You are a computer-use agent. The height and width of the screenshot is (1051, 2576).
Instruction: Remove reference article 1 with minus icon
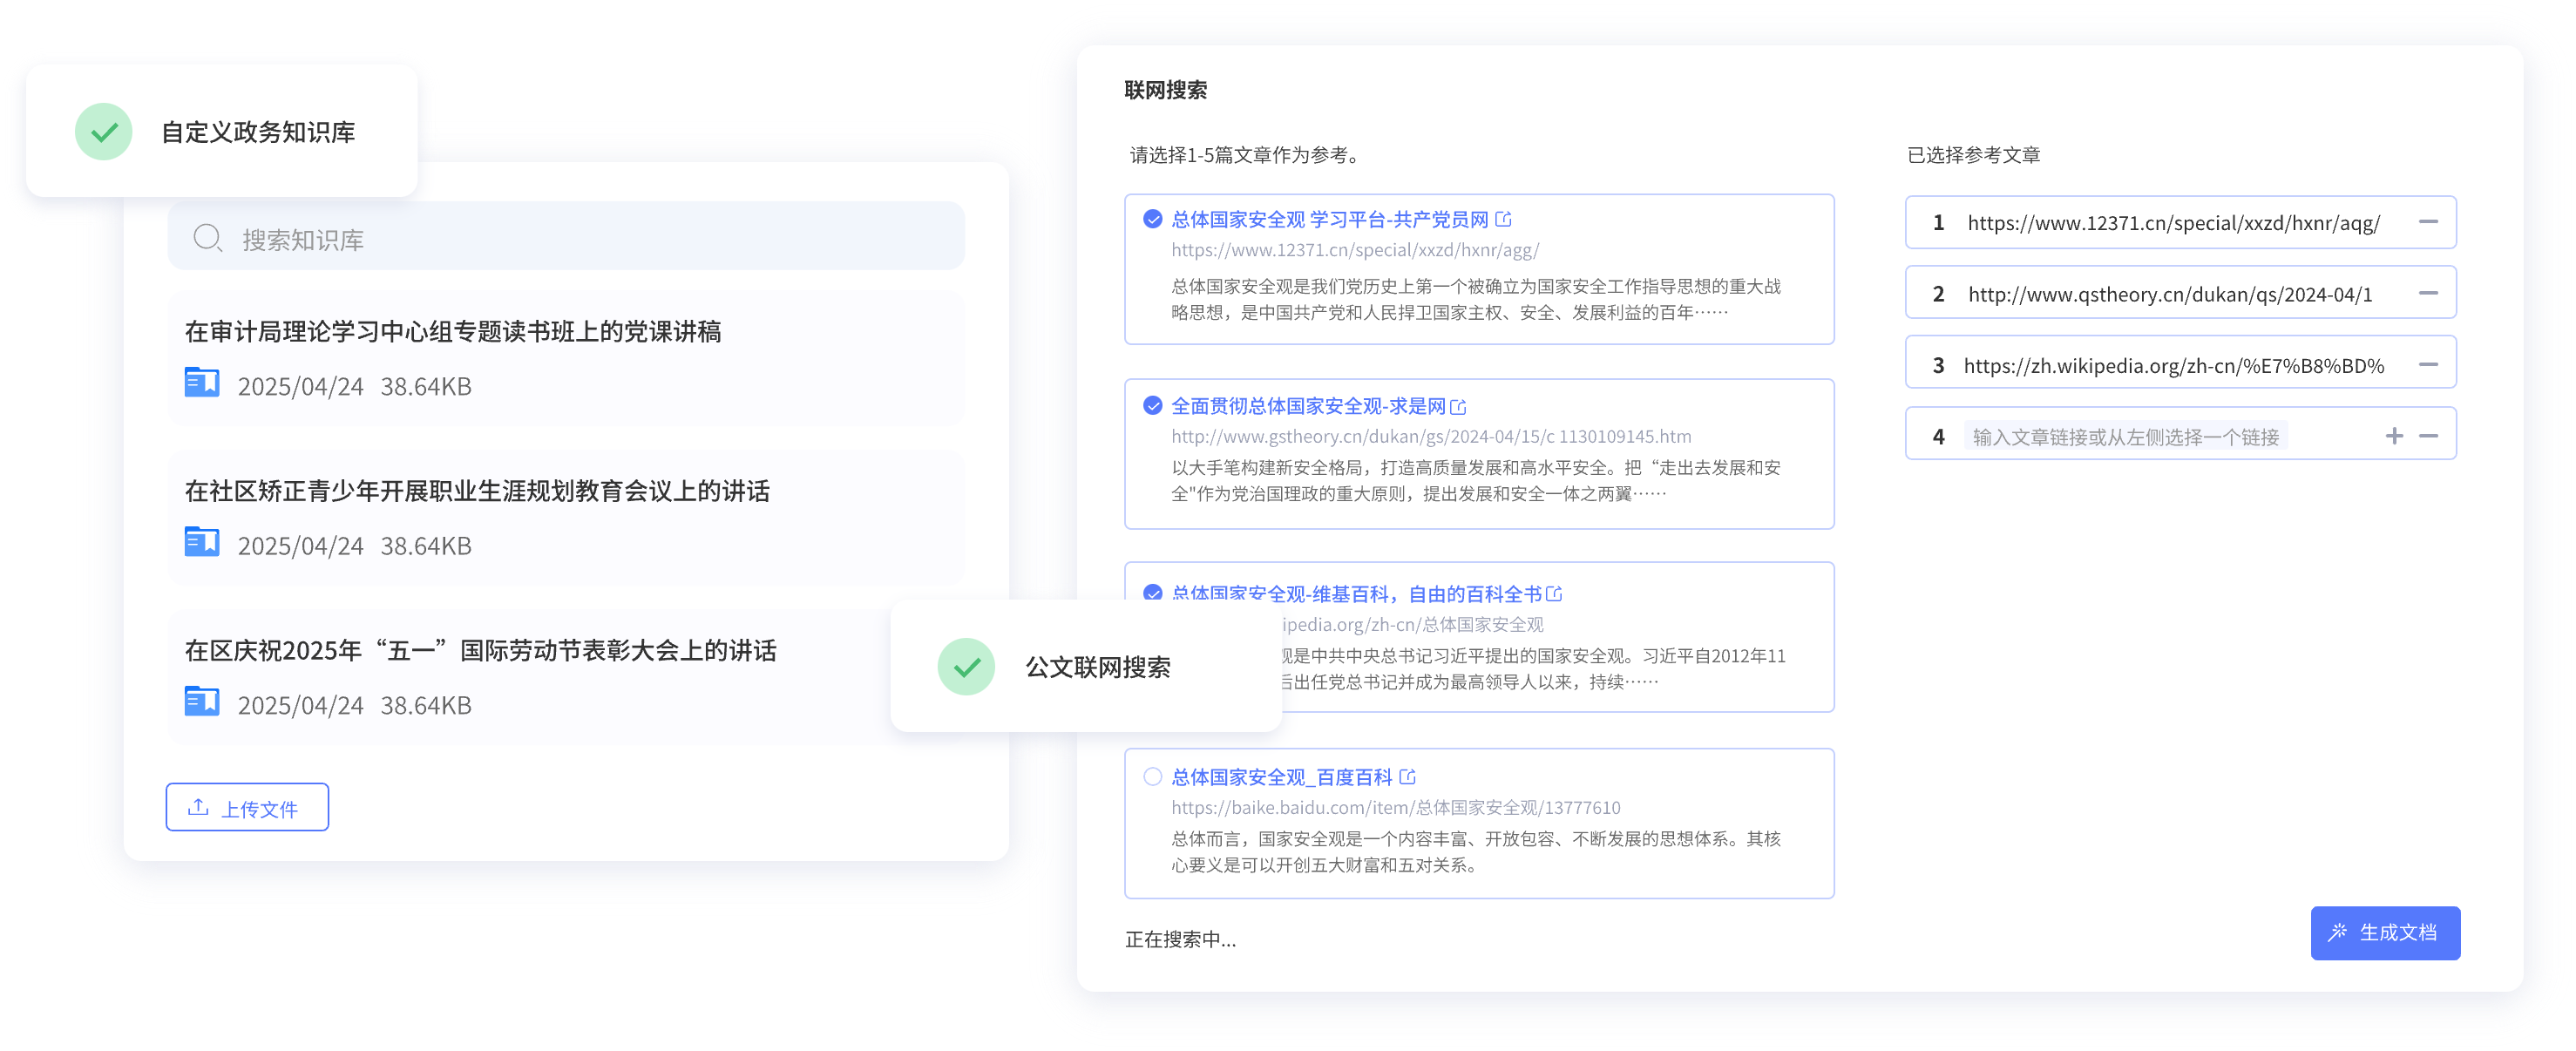[2428, 222]
